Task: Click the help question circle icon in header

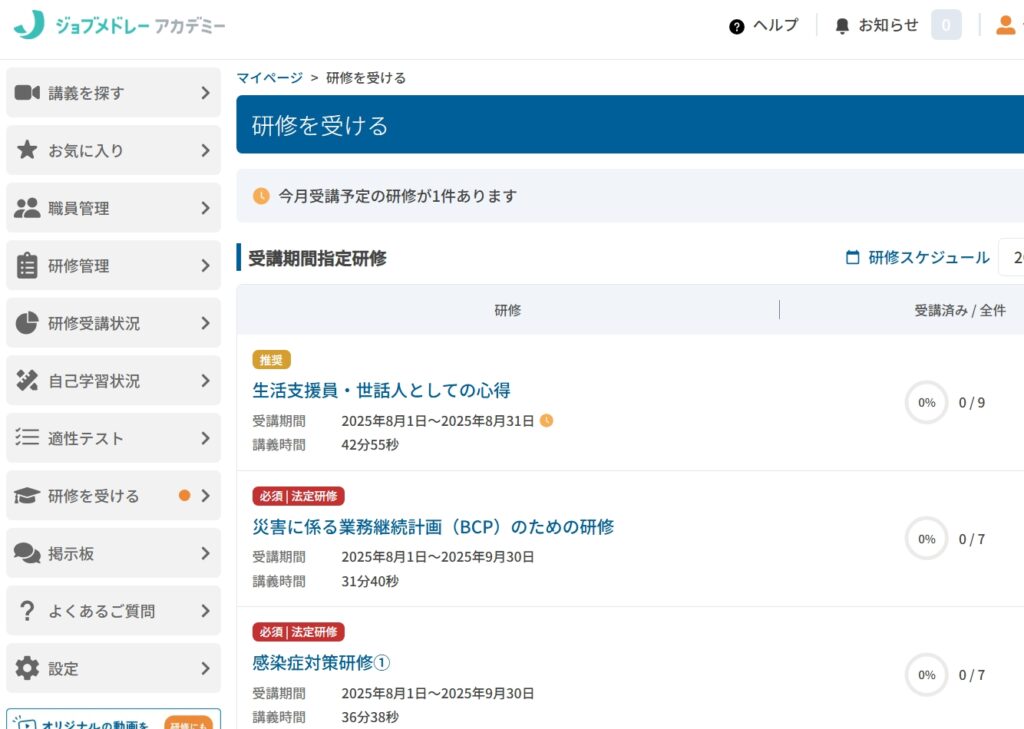Action: tap(737, 27)
